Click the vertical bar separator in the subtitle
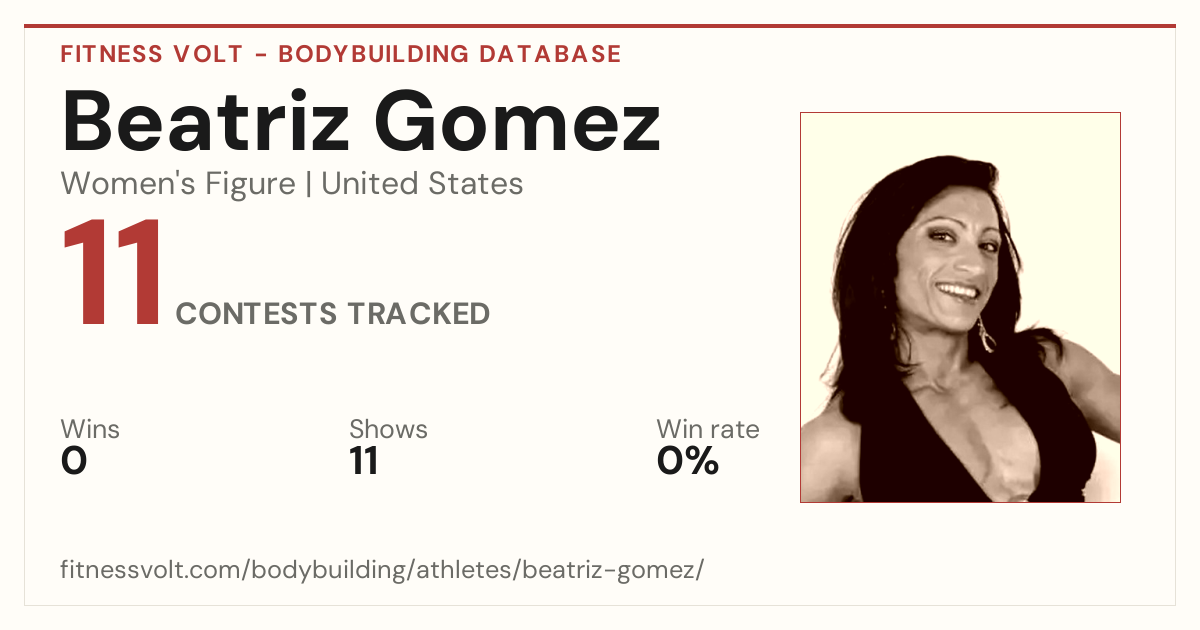Viewport: 1200px width, 630px height. 308,185
